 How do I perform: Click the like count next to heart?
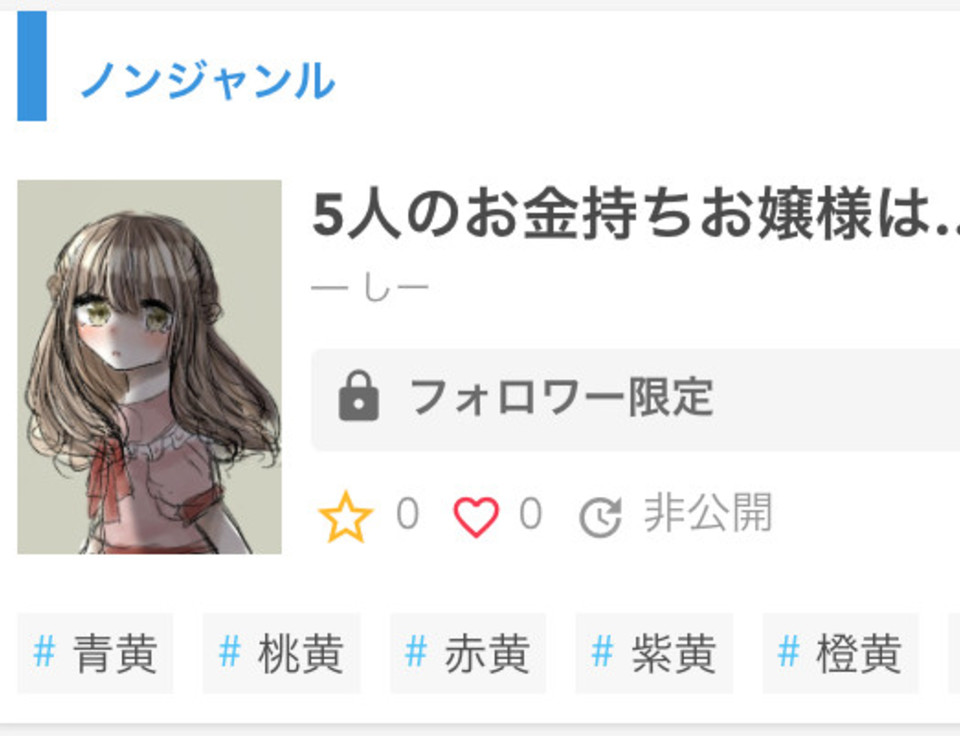[530, 513]
